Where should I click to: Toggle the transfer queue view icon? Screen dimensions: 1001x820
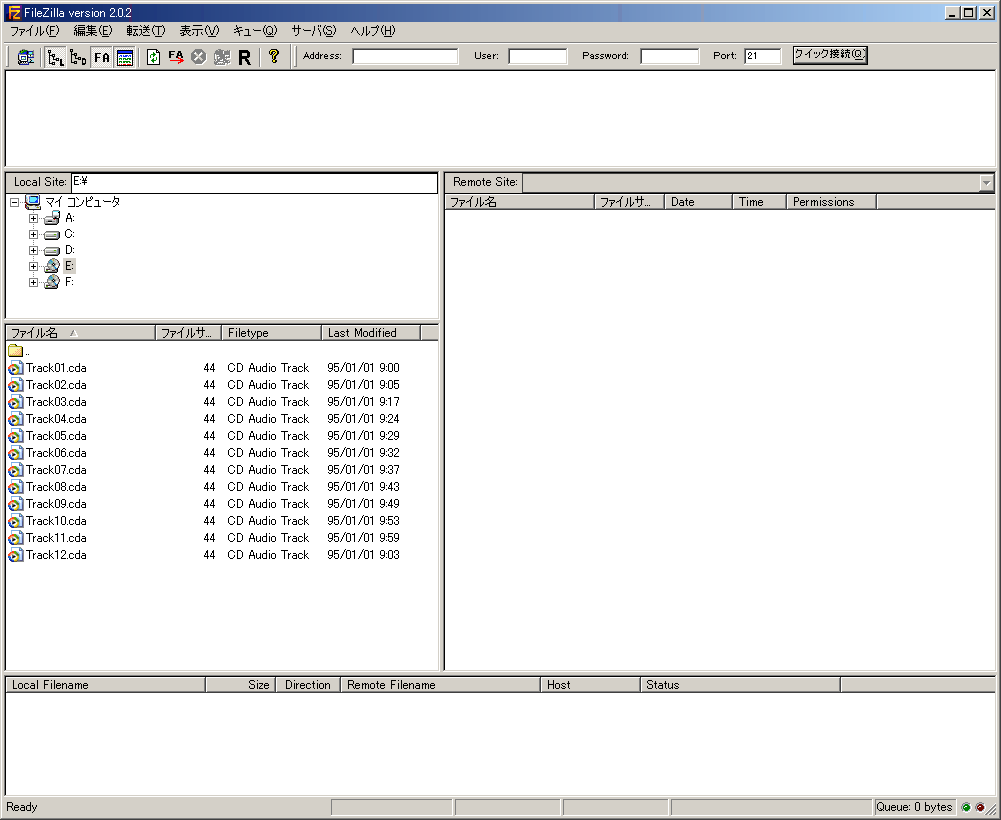tap(125, 57)
